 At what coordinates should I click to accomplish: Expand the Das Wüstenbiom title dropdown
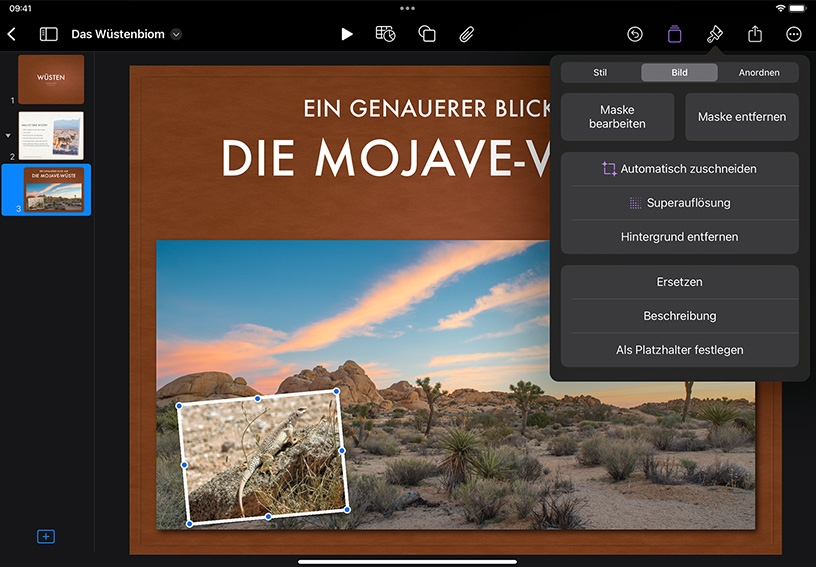(x=176, y=34)
